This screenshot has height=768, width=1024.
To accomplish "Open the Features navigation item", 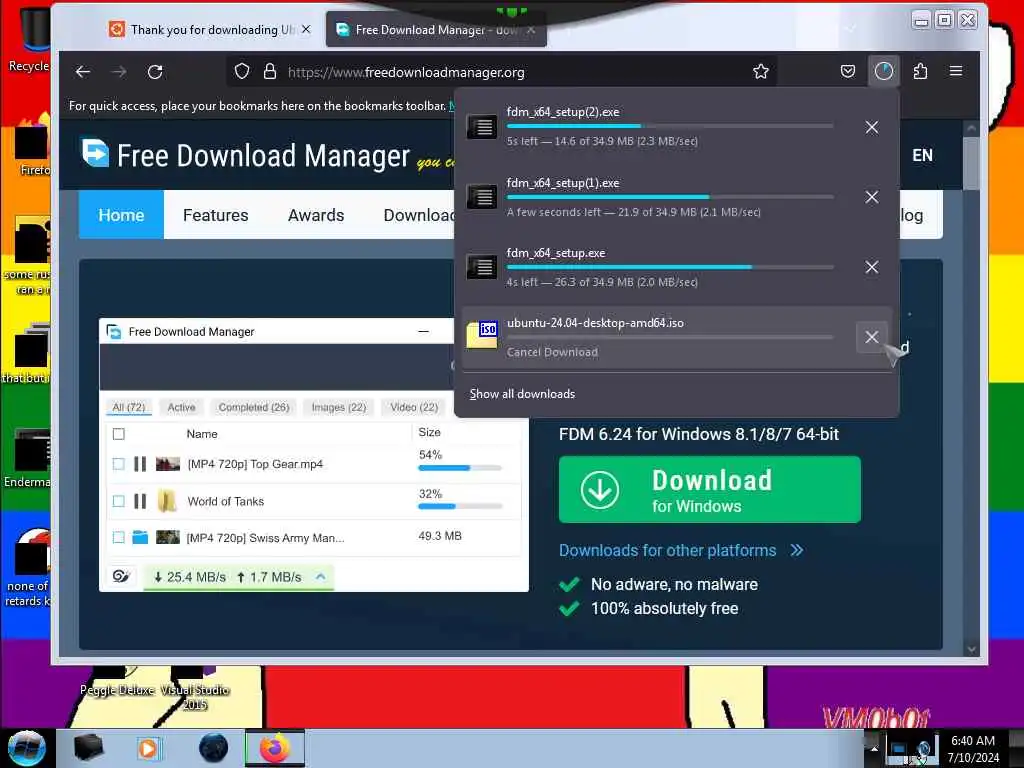I will click(x=216, y=215).
